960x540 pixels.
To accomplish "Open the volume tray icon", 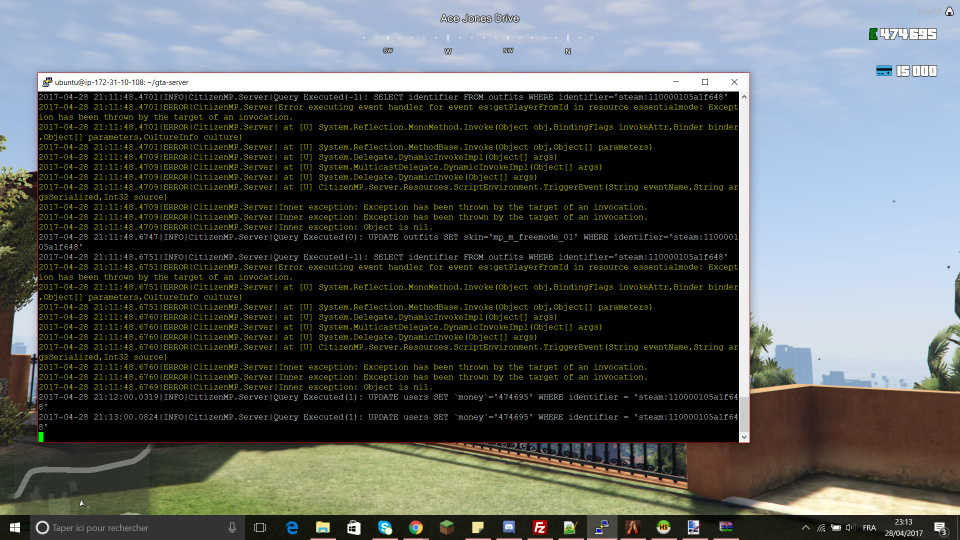I will coord(850,528).
